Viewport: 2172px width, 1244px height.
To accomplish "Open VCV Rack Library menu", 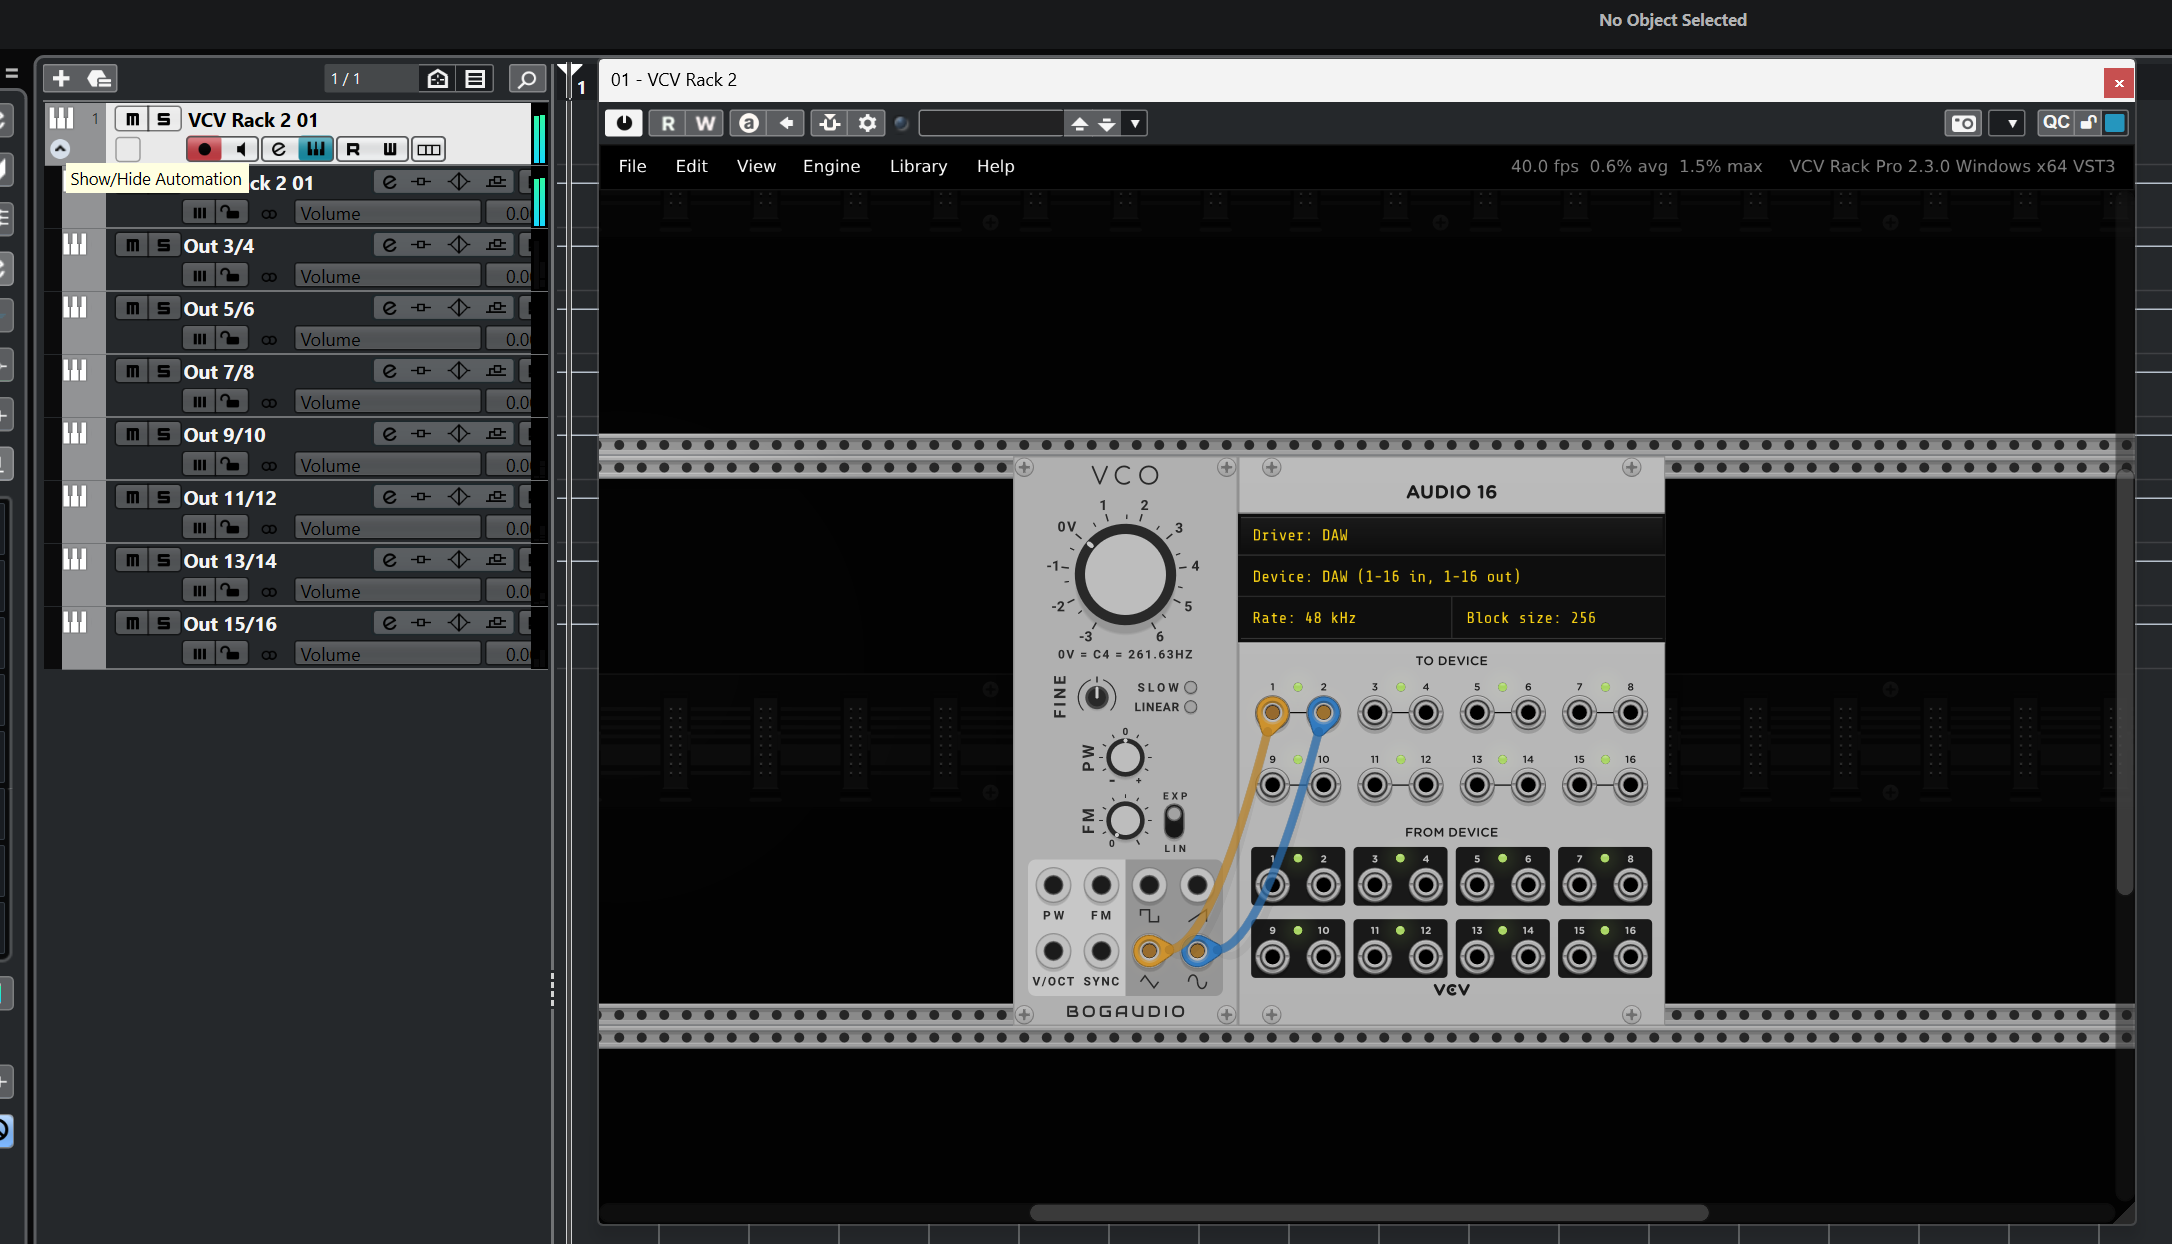I will tap(918, 166).
